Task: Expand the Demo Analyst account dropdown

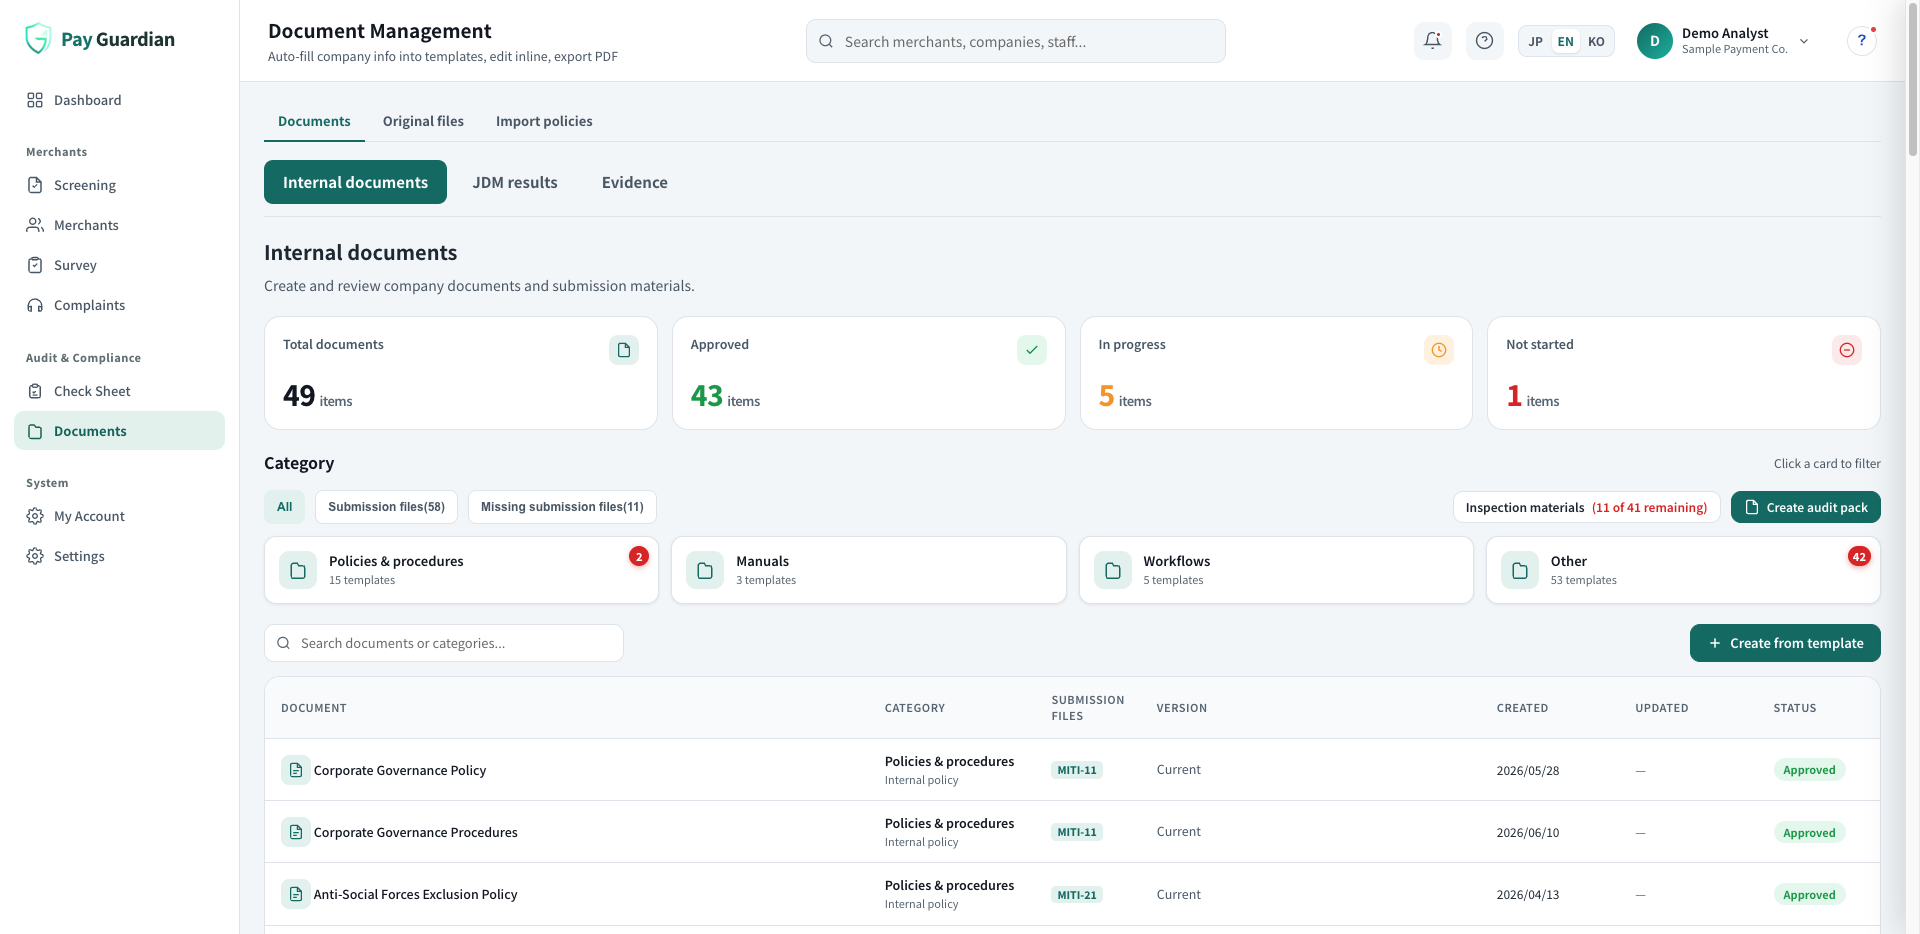Action: click(1804, 41)
